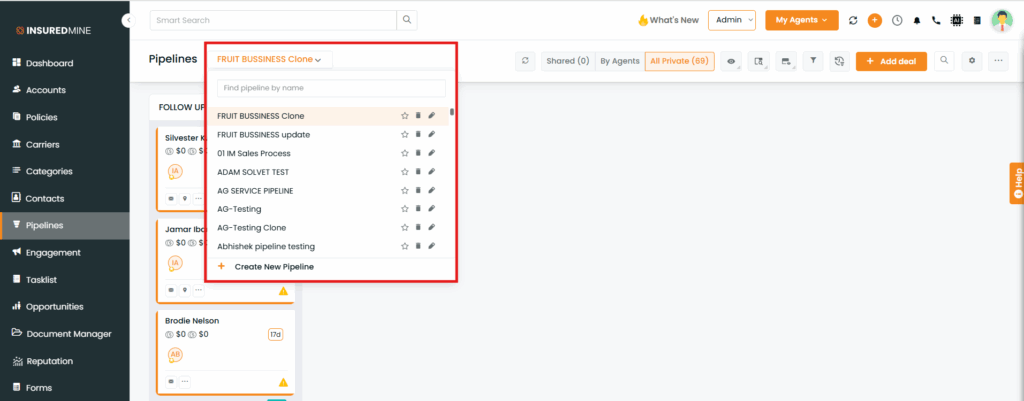The width and height of the screenshot is (1024, 401).
Task: Toggle favorite star for AG-Testing
Action: click(x=404, y=209)
